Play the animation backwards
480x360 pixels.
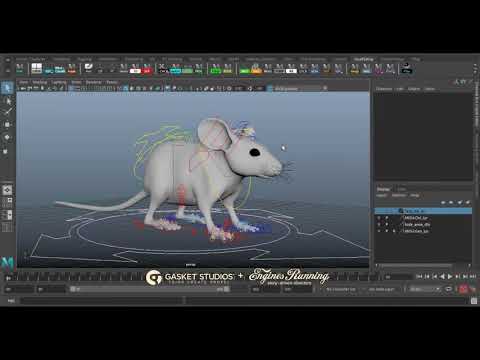tap(442, 276)
